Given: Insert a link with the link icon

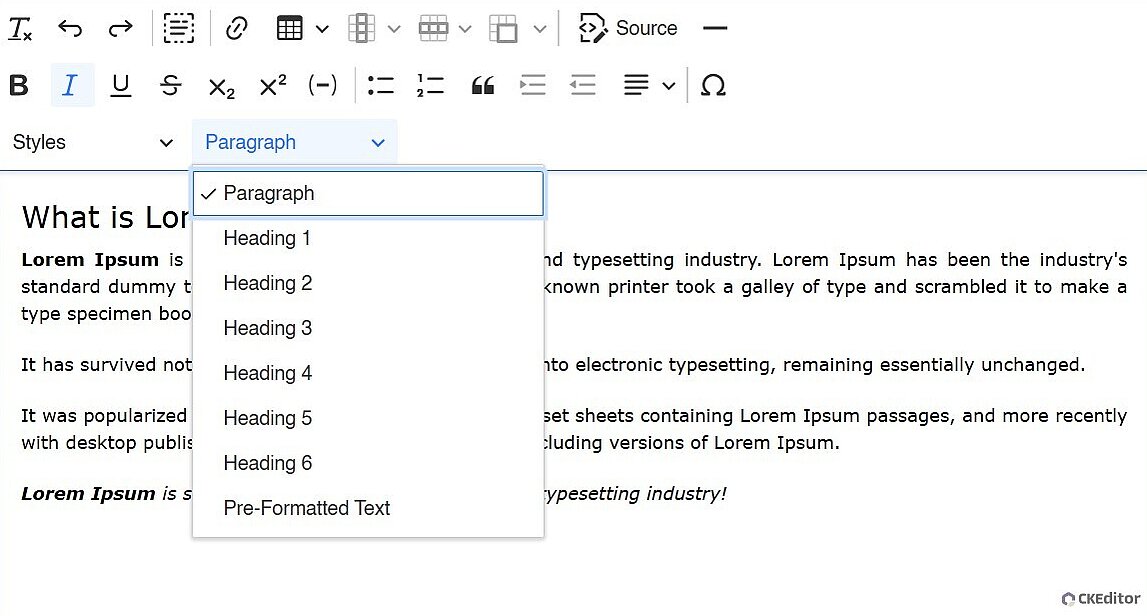Looking at the screenshot, I should click(x=237, y=29).
